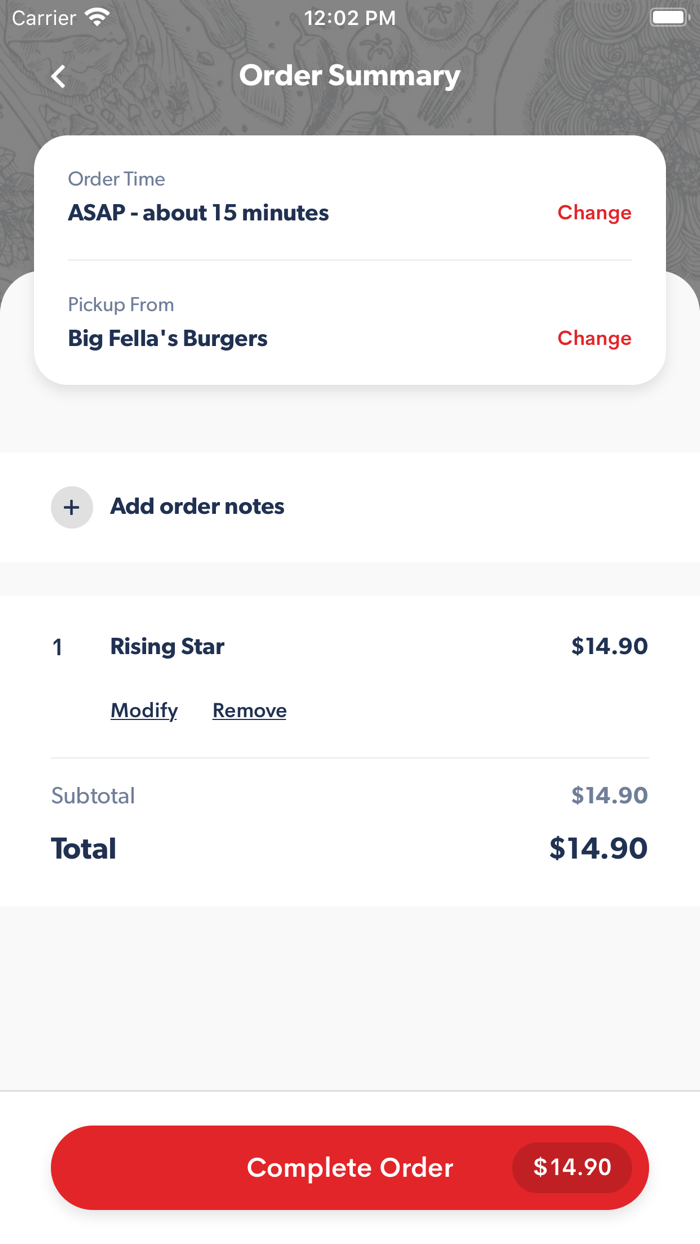
Task: Tap the back arrow on Order Summary
Action: tap(57, 75)
